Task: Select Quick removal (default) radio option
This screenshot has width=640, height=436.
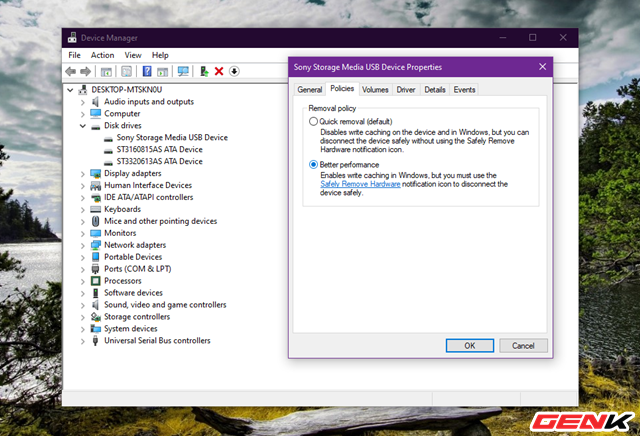Action: tap(314, 121)
